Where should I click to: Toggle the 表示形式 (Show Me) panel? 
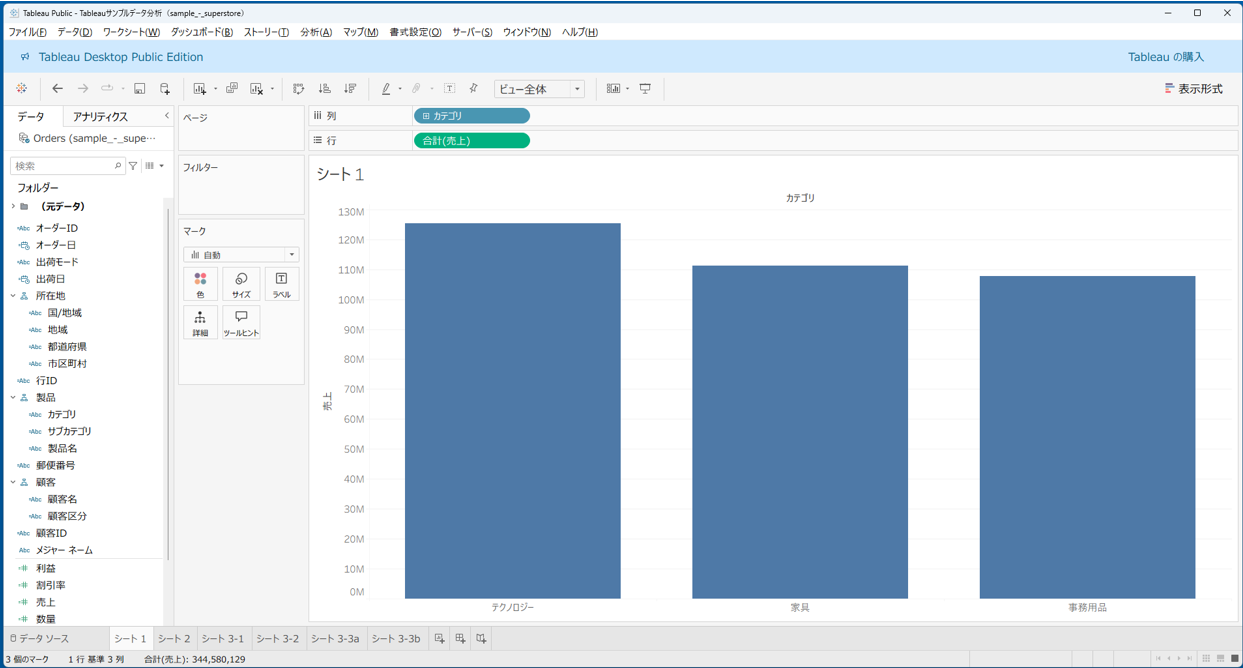tap(1193, 89)
